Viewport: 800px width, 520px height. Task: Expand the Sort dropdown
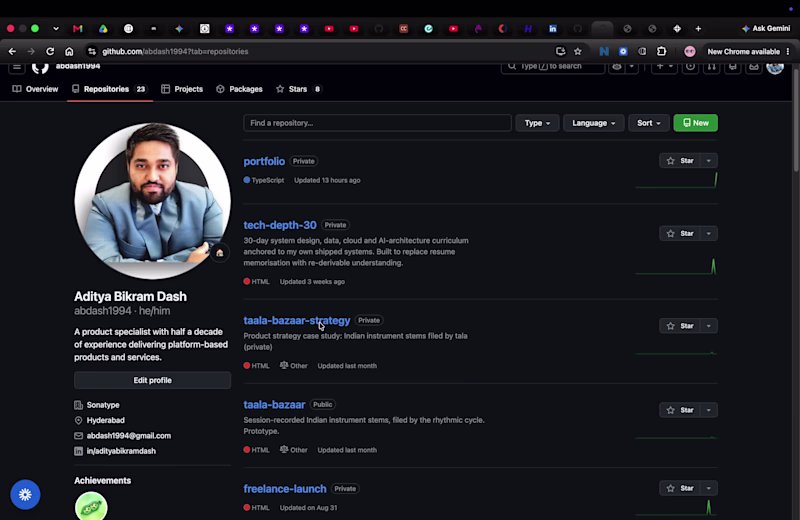648,123
